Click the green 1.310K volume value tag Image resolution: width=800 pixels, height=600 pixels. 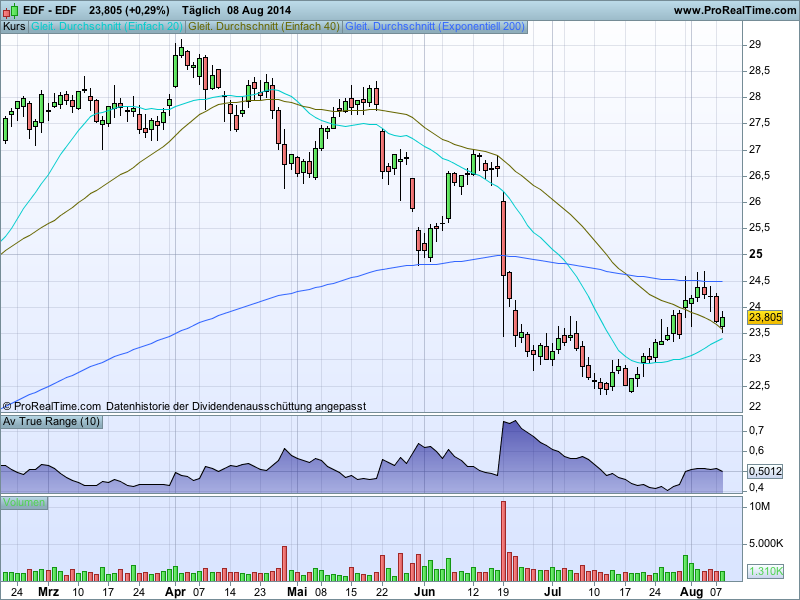(765, 571)
